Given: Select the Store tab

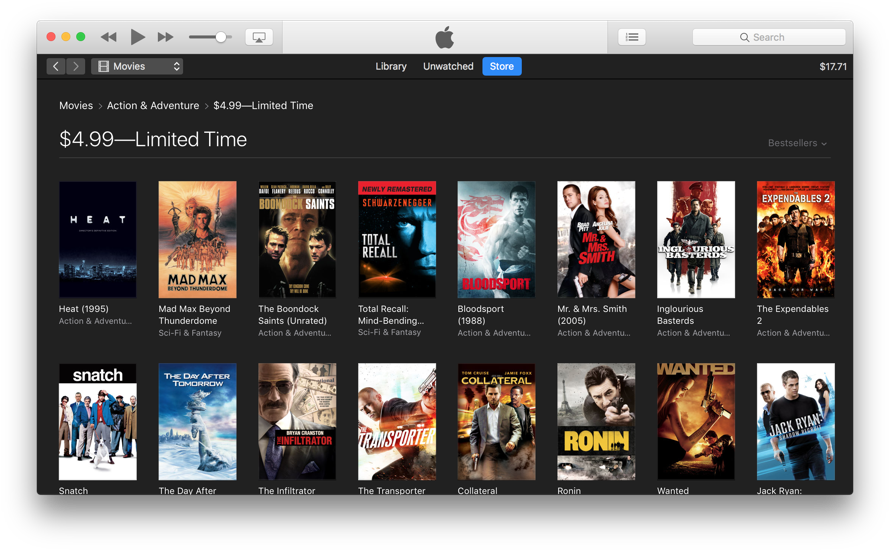Looking at the screenshot, I should pos(502,66).
